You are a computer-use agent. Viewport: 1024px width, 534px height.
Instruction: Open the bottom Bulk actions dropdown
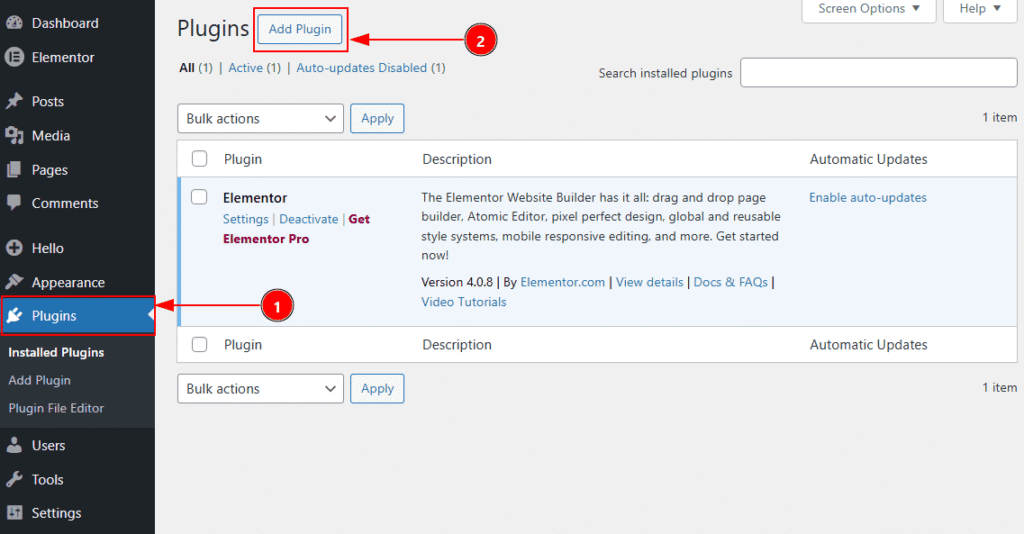pos(261,388)
